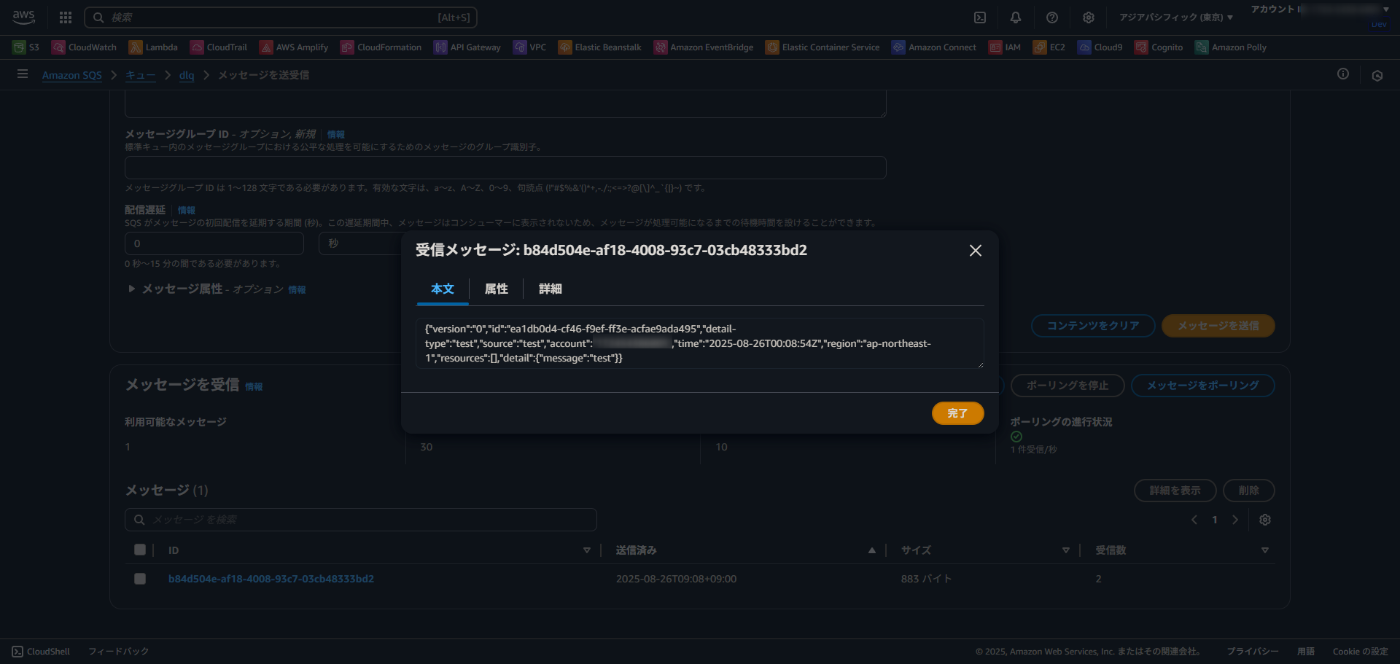
Task: Open Elastic Beanstalk favorite shortcut
Action: pos(600,47)
